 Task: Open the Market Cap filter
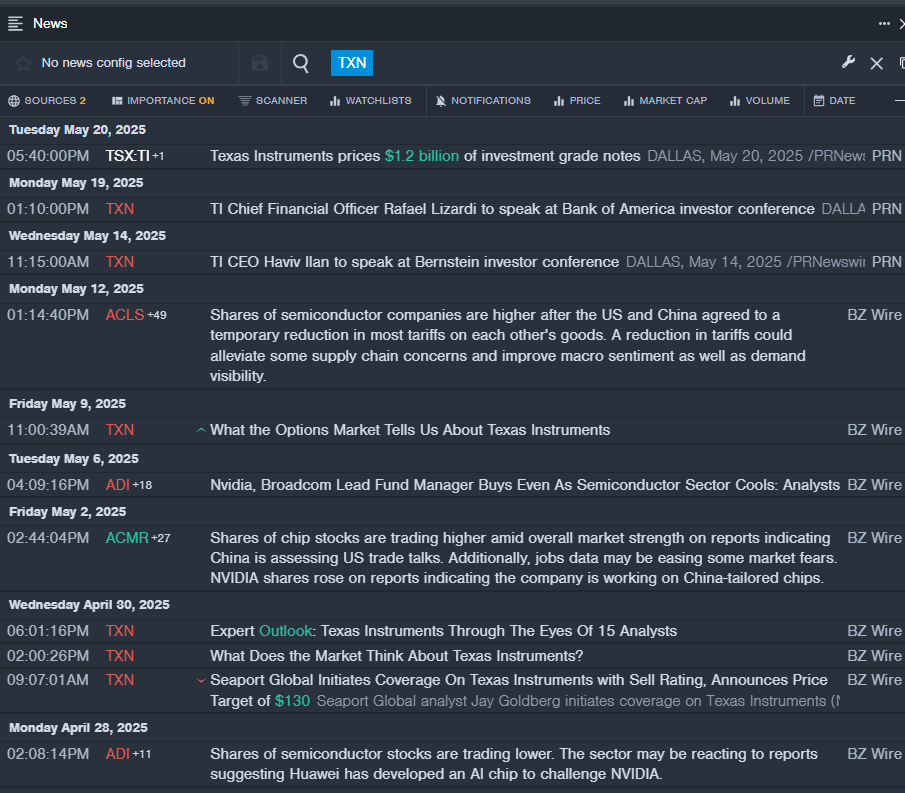(665, 100)
